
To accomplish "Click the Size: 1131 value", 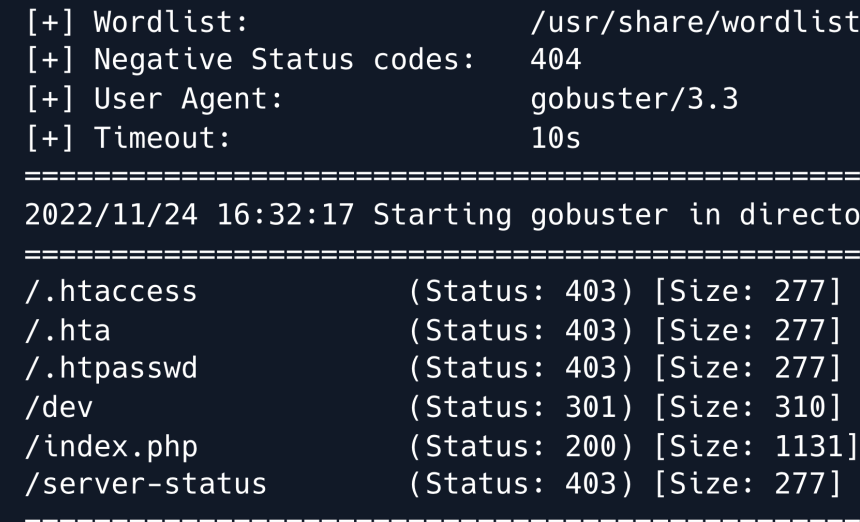I will (764, 446).
